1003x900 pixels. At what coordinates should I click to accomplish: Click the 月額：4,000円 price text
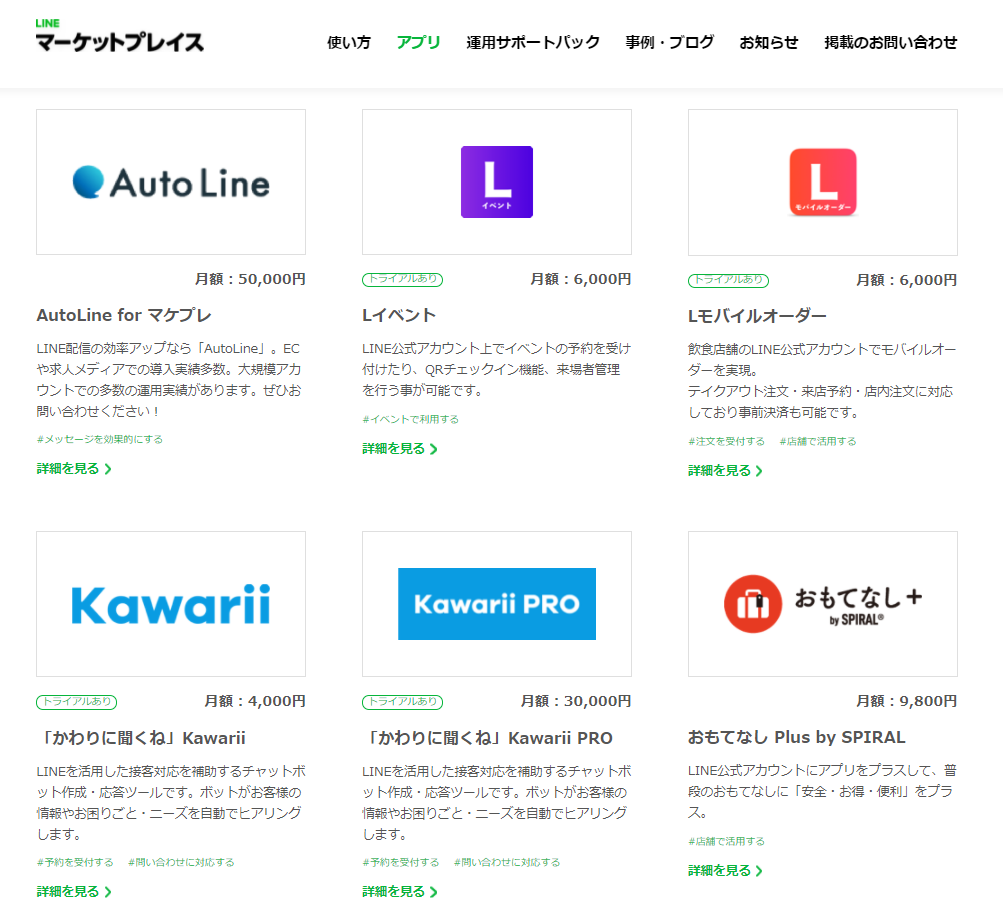click(255, 701)
